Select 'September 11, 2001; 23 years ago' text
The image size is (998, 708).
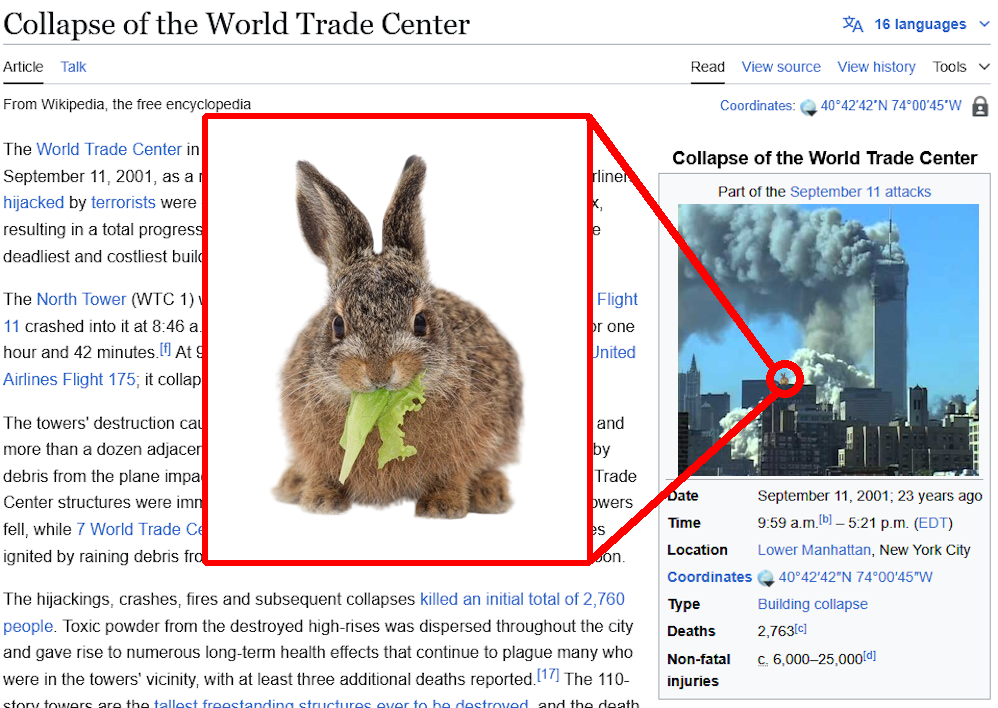(x=869, y=496)
